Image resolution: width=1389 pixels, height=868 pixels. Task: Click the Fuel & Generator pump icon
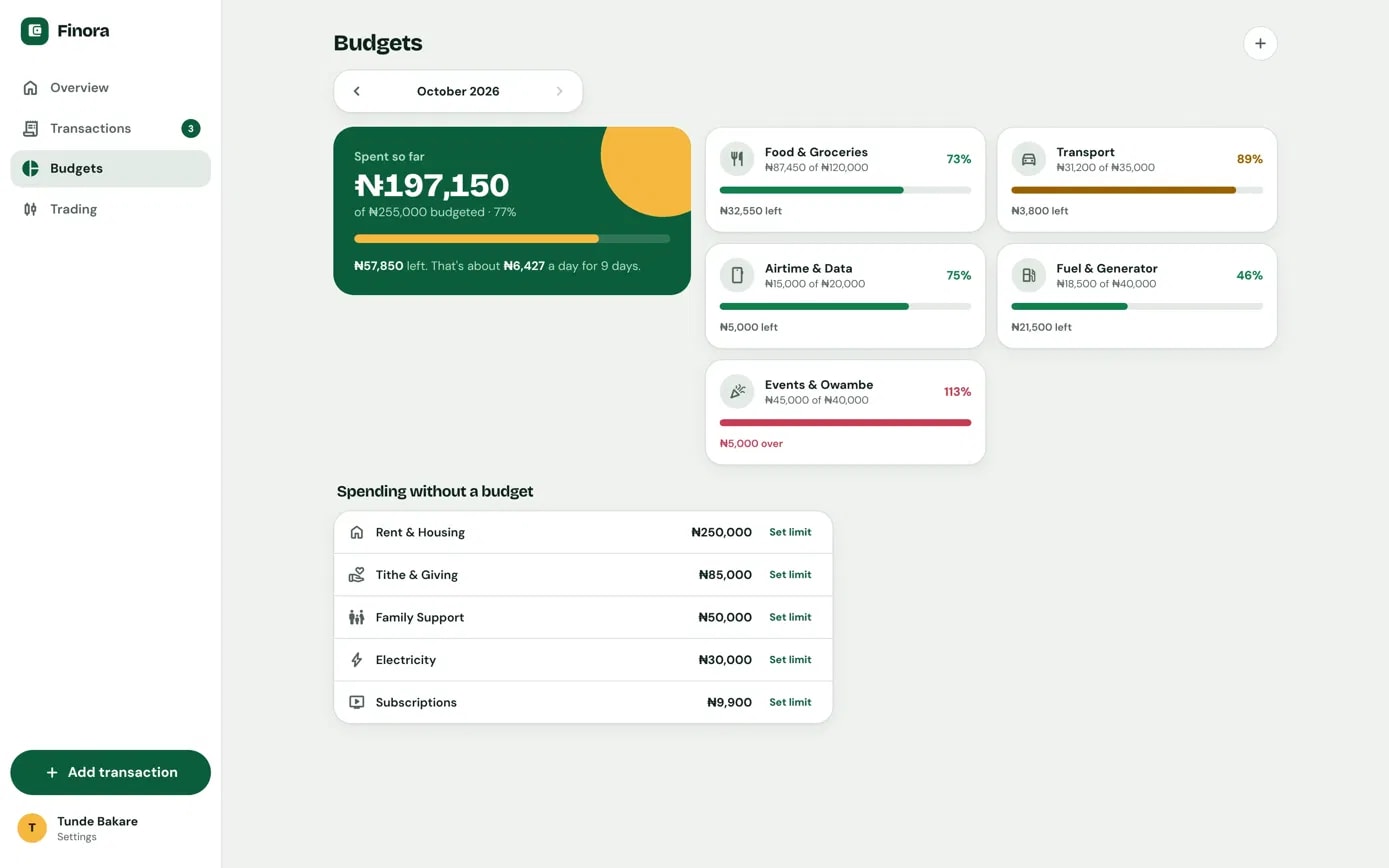pyautogui.click(x=1028, y=275)
